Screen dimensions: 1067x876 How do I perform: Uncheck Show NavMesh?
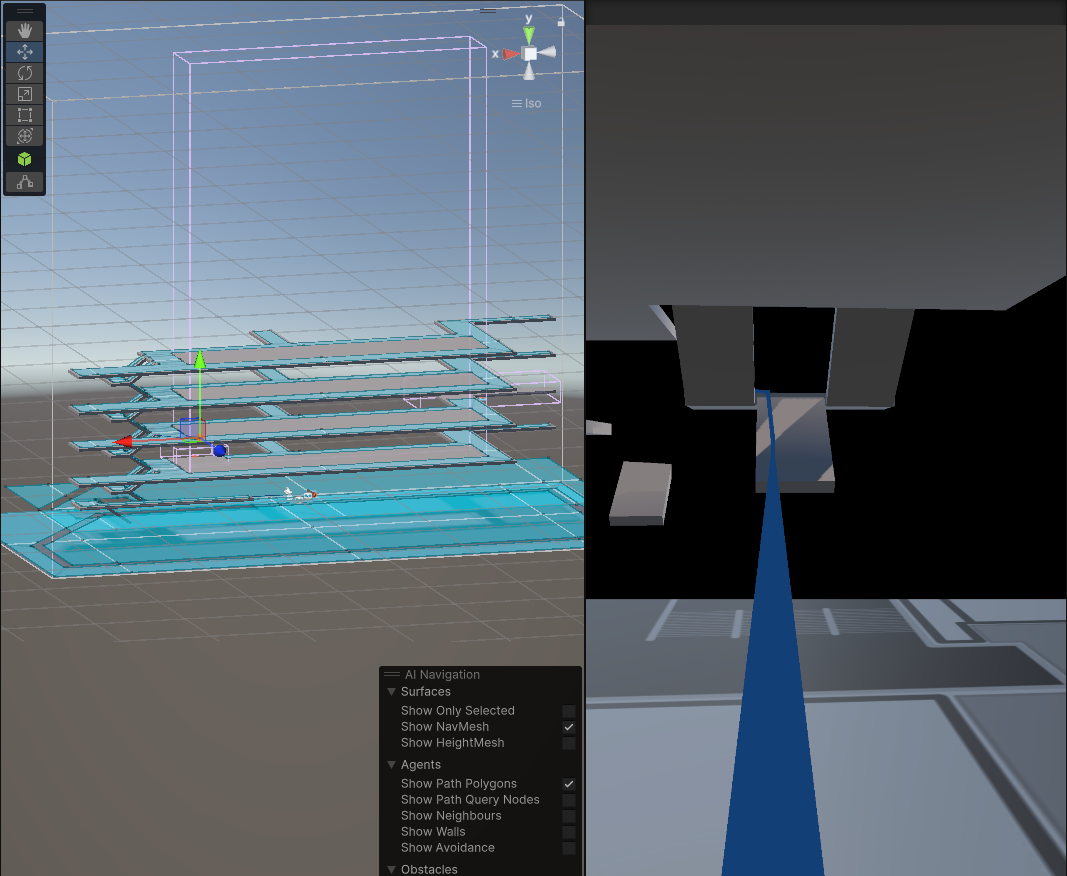[569, 727]
